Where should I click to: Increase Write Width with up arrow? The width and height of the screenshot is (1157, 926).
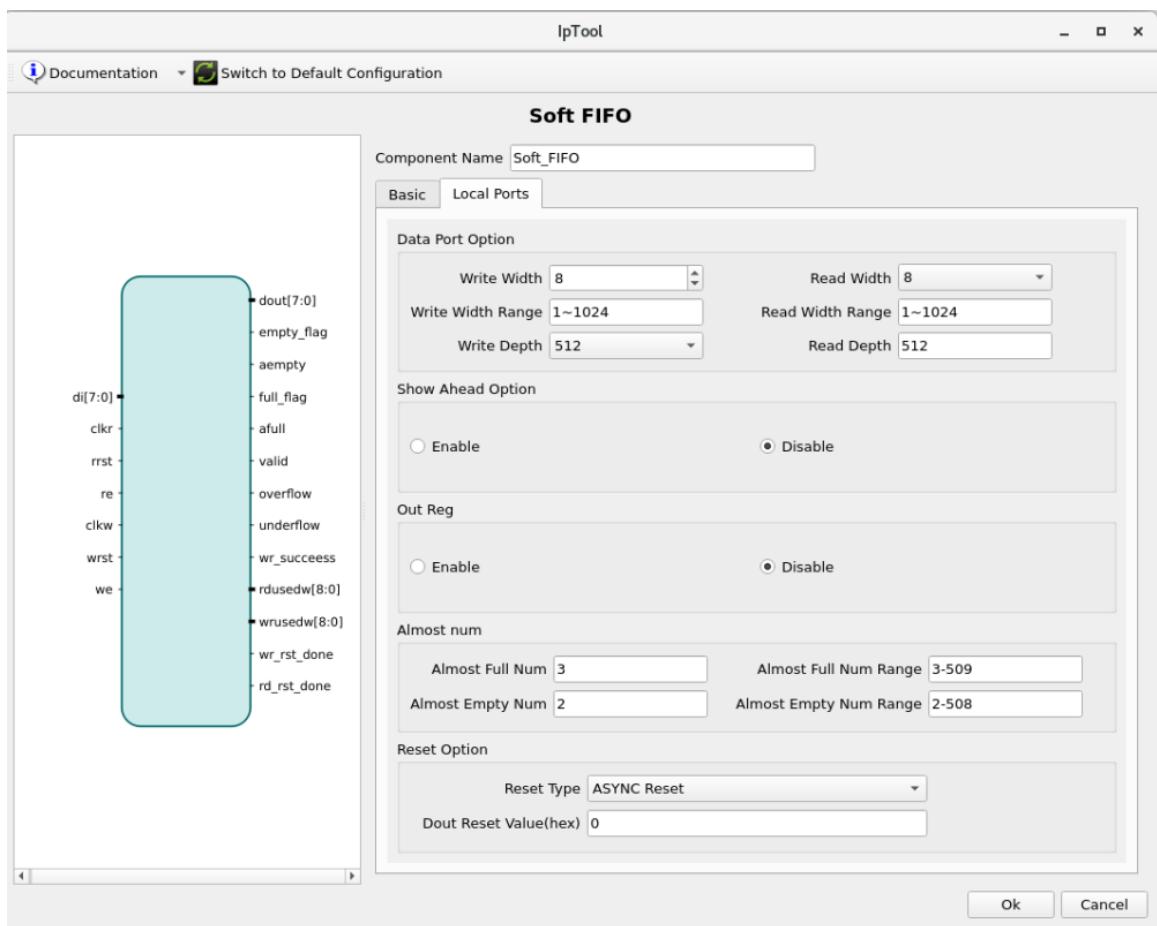tap(694, 272)
